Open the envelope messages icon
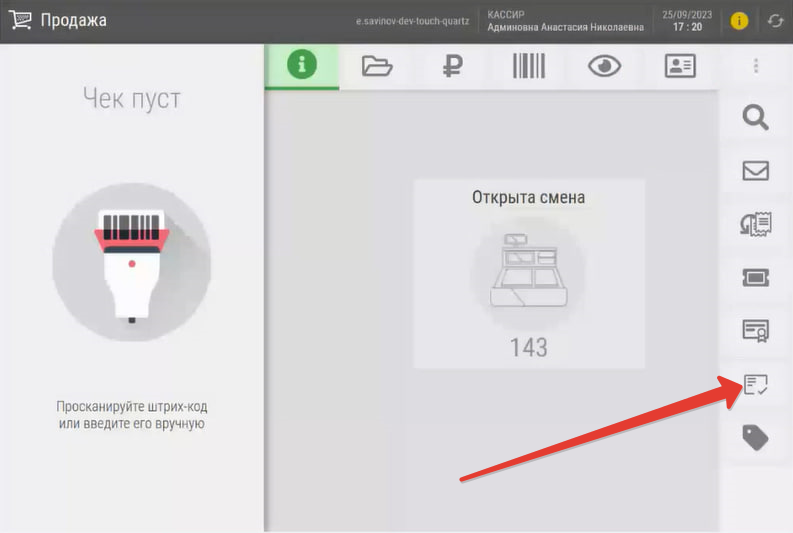Screen dimensions: 793x533 coord(756,171)
